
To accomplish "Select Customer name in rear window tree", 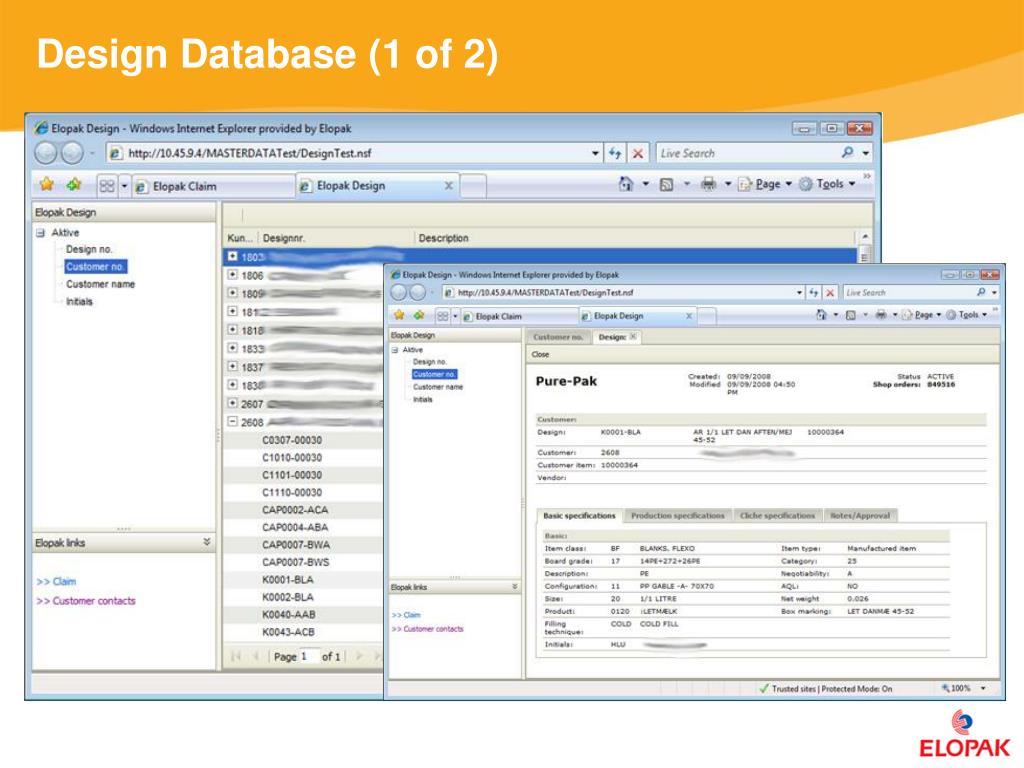I will pos(100,284).
